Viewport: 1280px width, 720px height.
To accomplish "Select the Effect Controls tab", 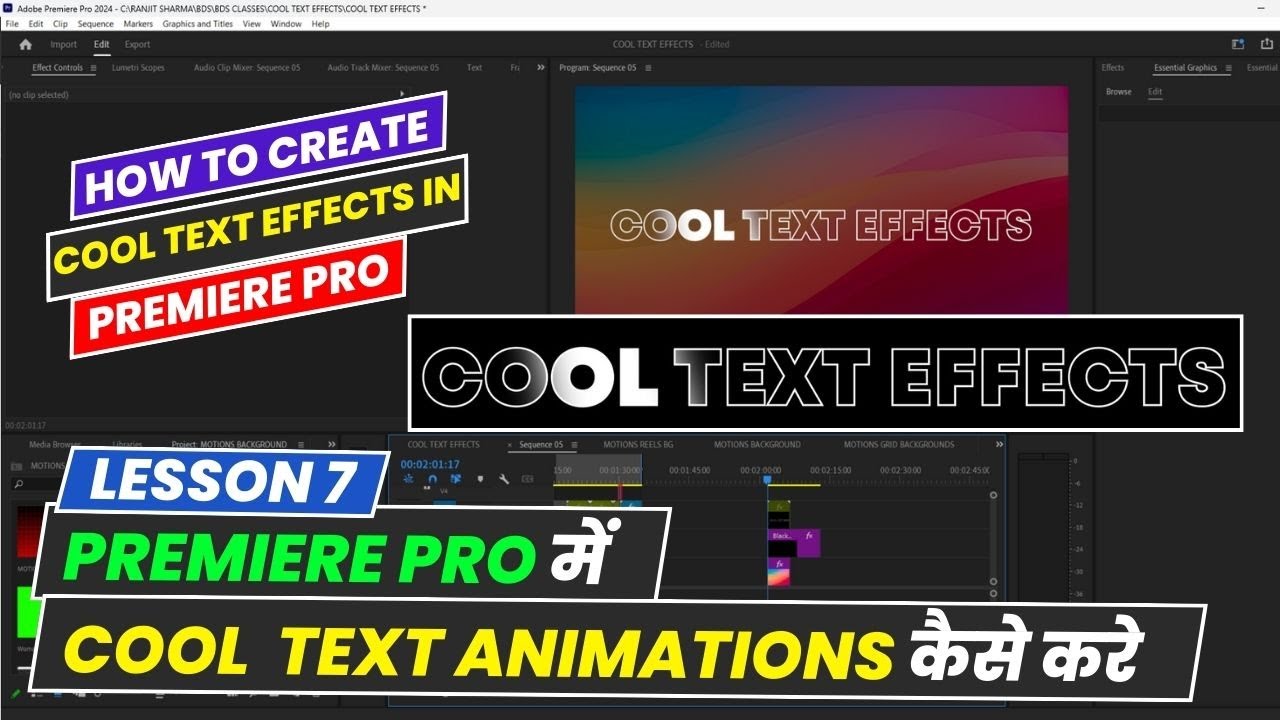I will tap(57, 68).
